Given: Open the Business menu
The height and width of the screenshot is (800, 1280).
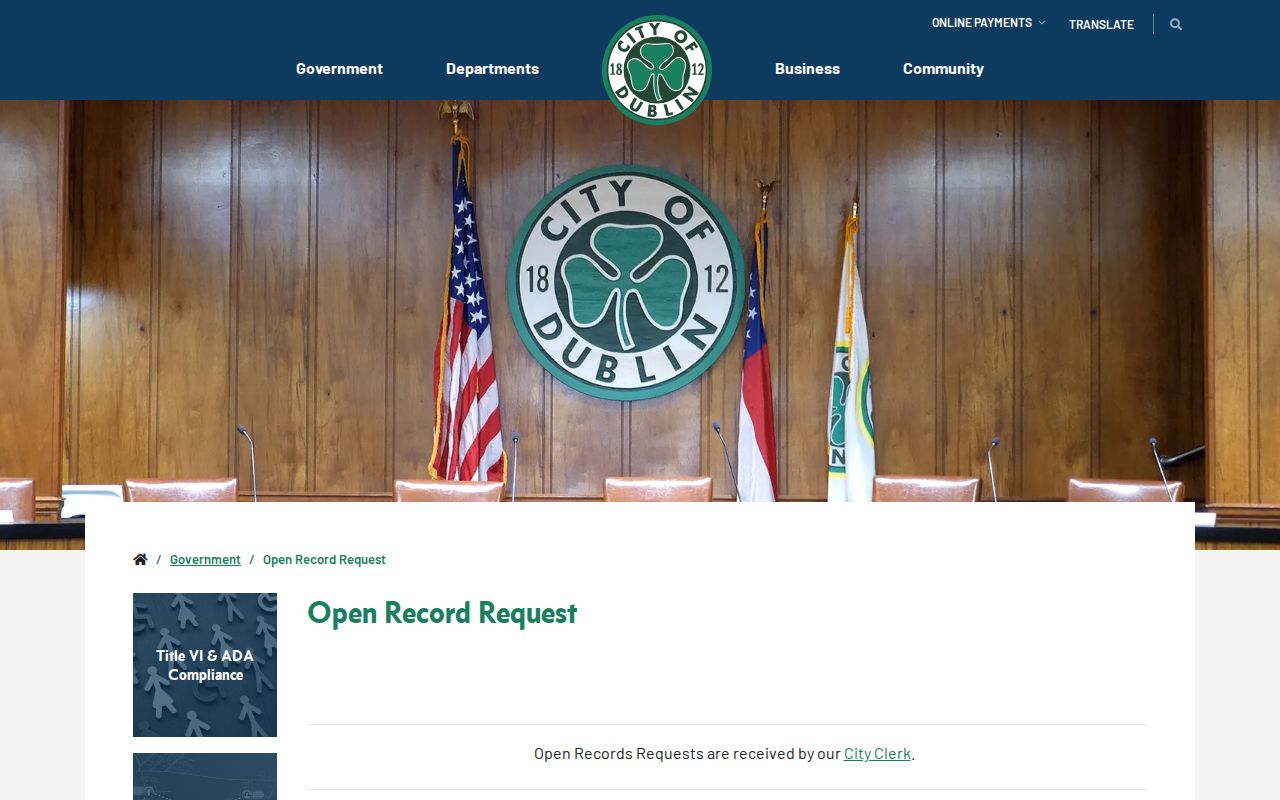Looking at the screenshot, I should click(807, 68).
